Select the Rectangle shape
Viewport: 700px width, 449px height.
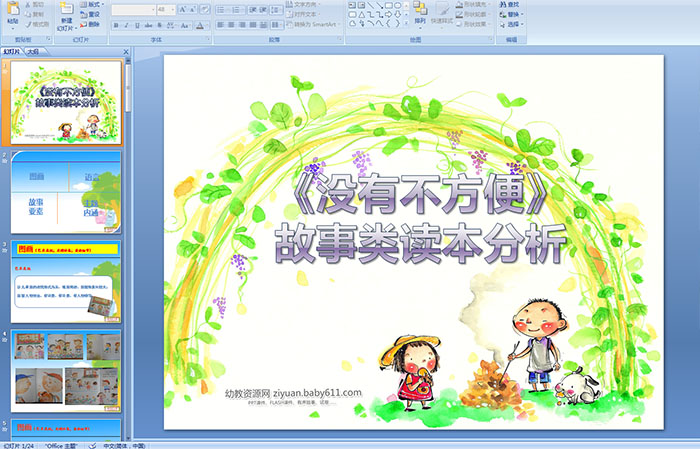coord(389,5)
